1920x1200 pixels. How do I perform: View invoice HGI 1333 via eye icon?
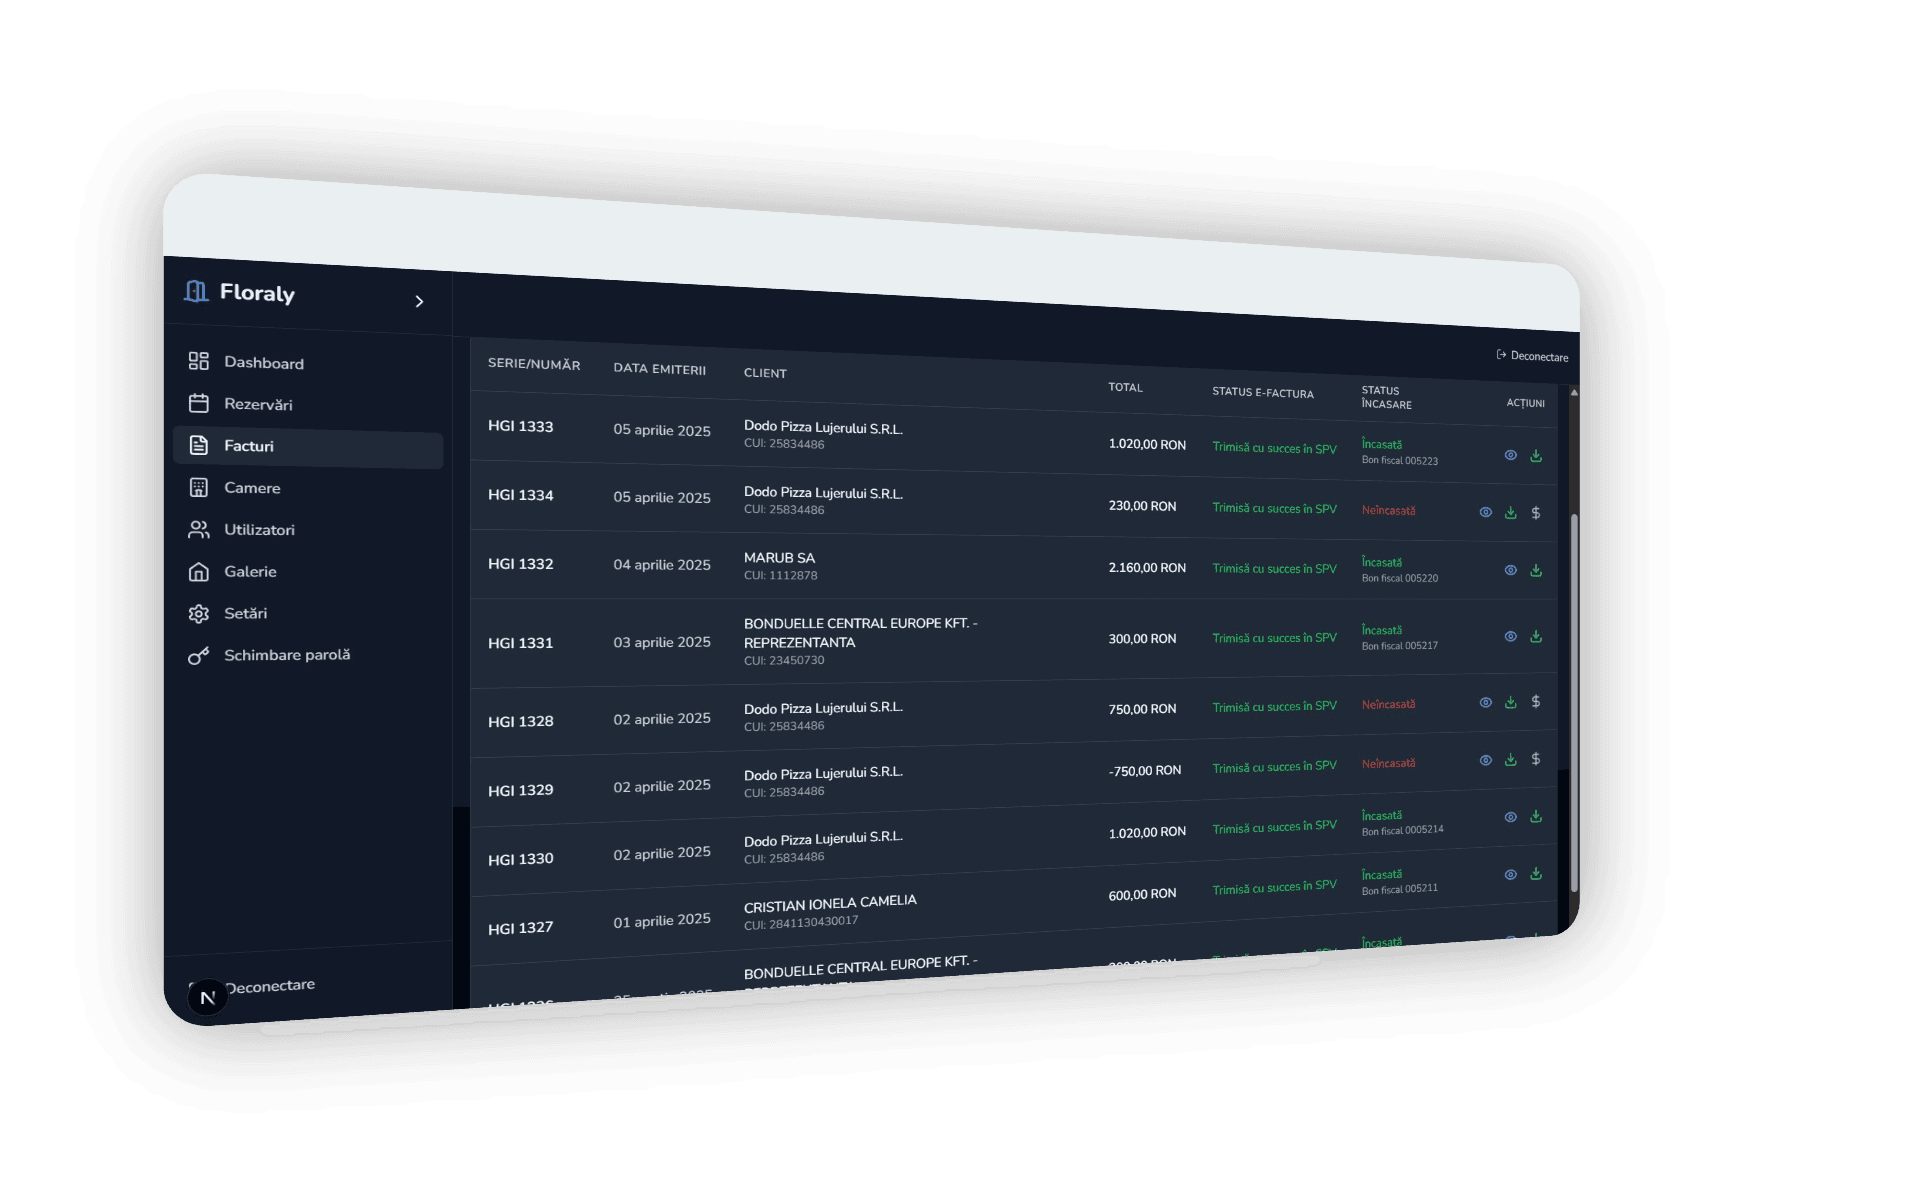click(x=1511, y=455)
